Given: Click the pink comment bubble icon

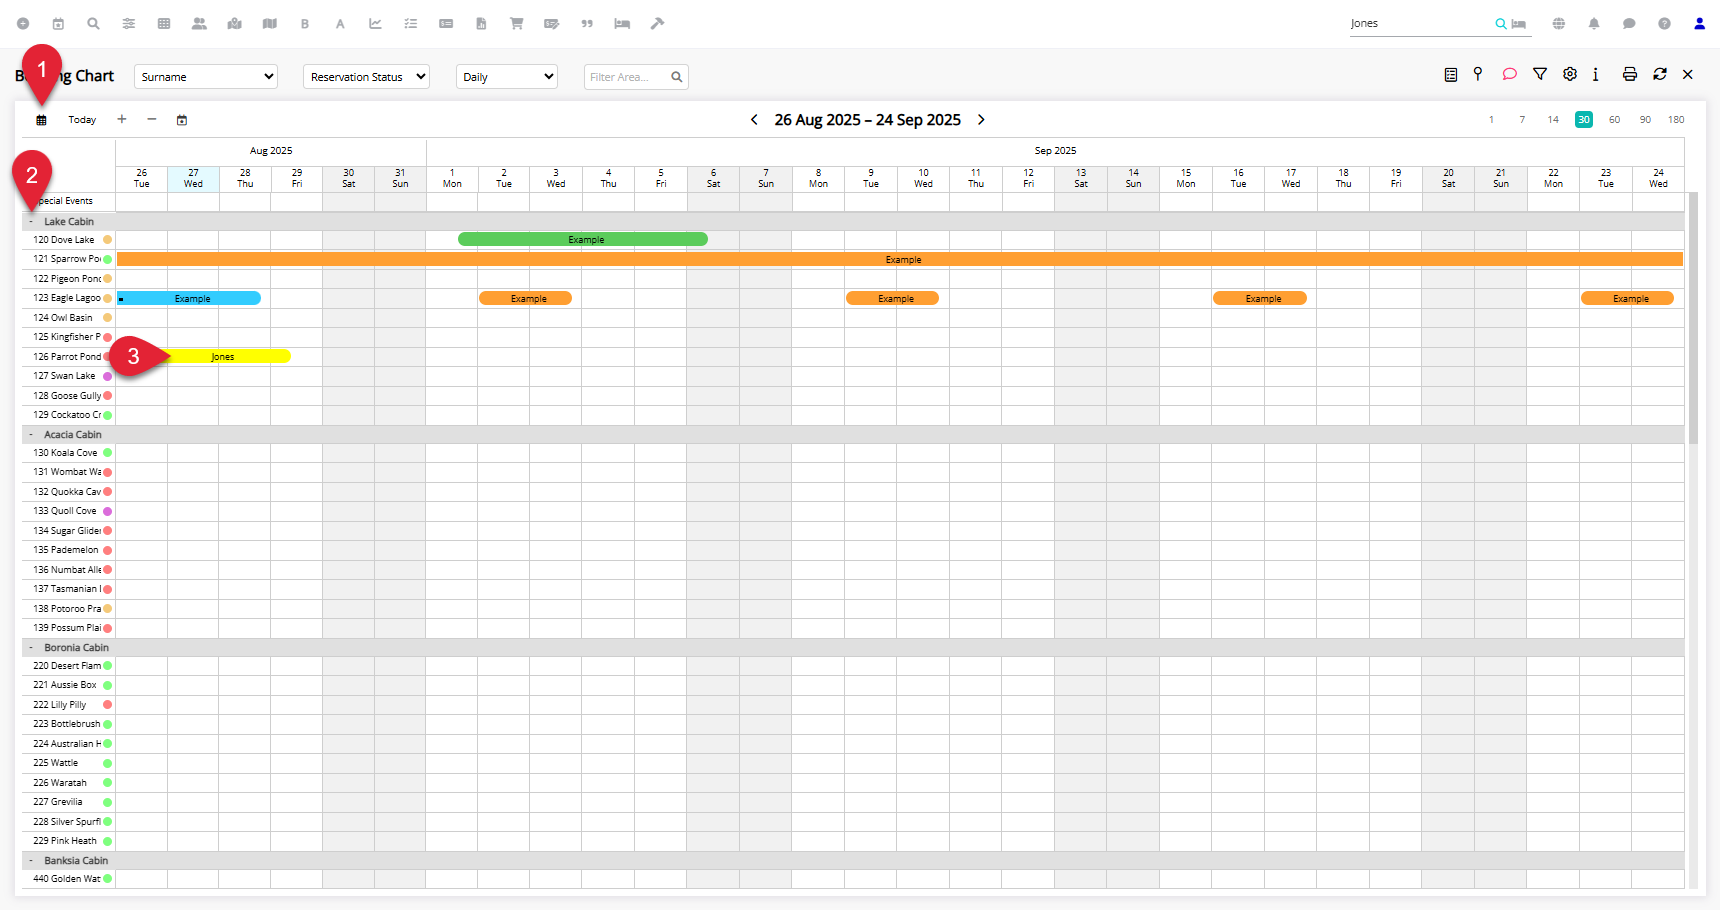Looking at the screenshot, I should point(1510,74).
